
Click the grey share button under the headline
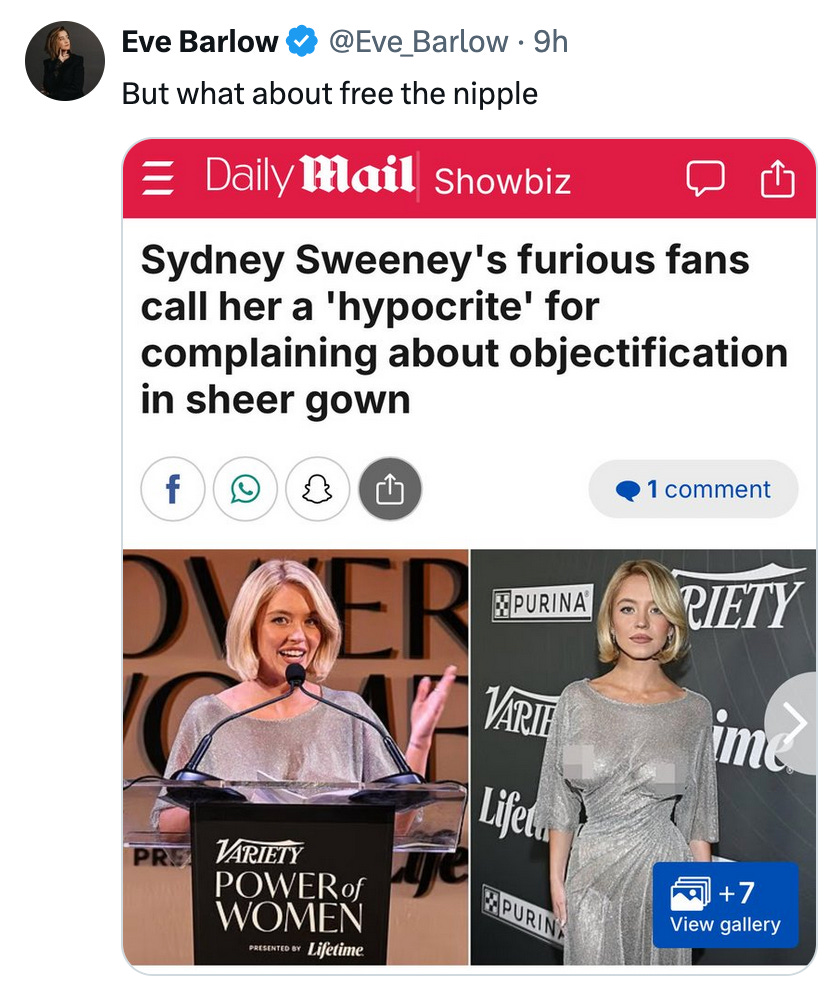390,489
